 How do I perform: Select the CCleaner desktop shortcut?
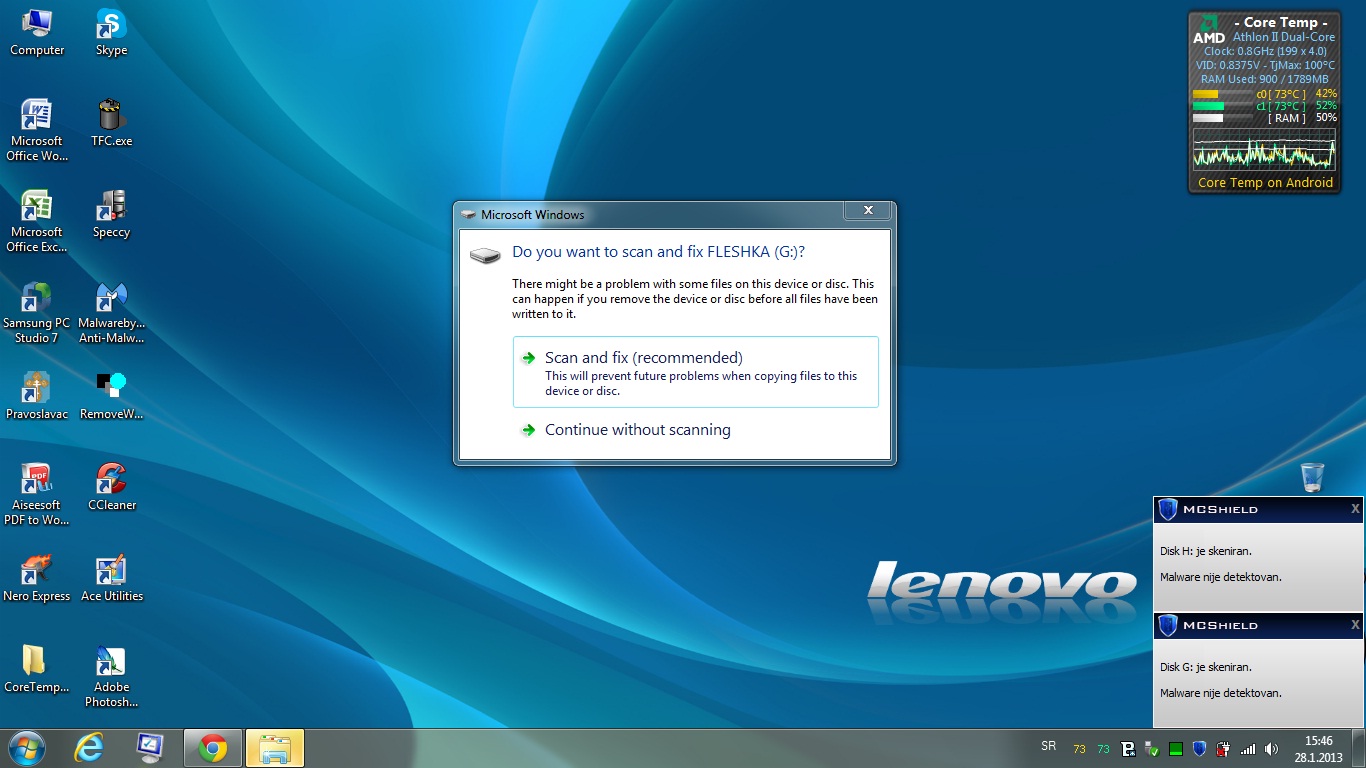(111, 487)
